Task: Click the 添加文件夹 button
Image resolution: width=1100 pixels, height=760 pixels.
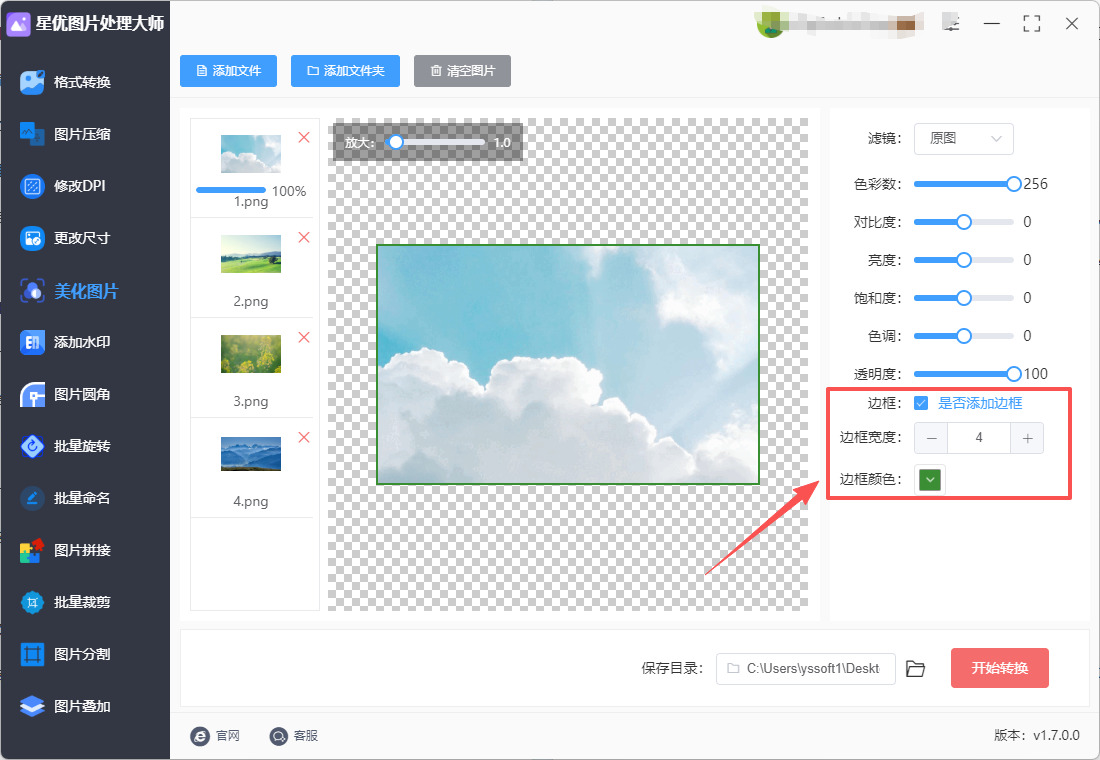Action: click(x=345, y=71)
